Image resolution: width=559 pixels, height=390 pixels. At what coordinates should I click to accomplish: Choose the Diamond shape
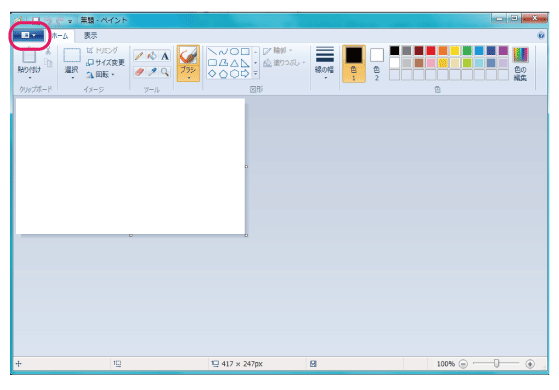[x=212, y=74]
